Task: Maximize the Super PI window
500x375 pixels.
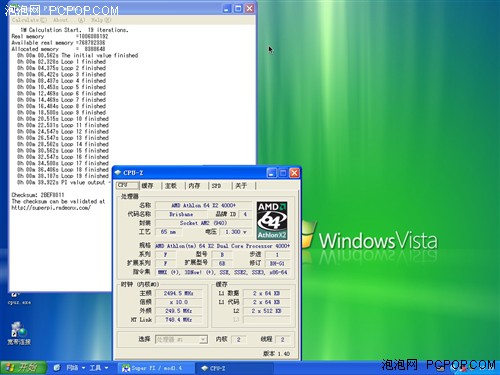Action: (238, 8)
